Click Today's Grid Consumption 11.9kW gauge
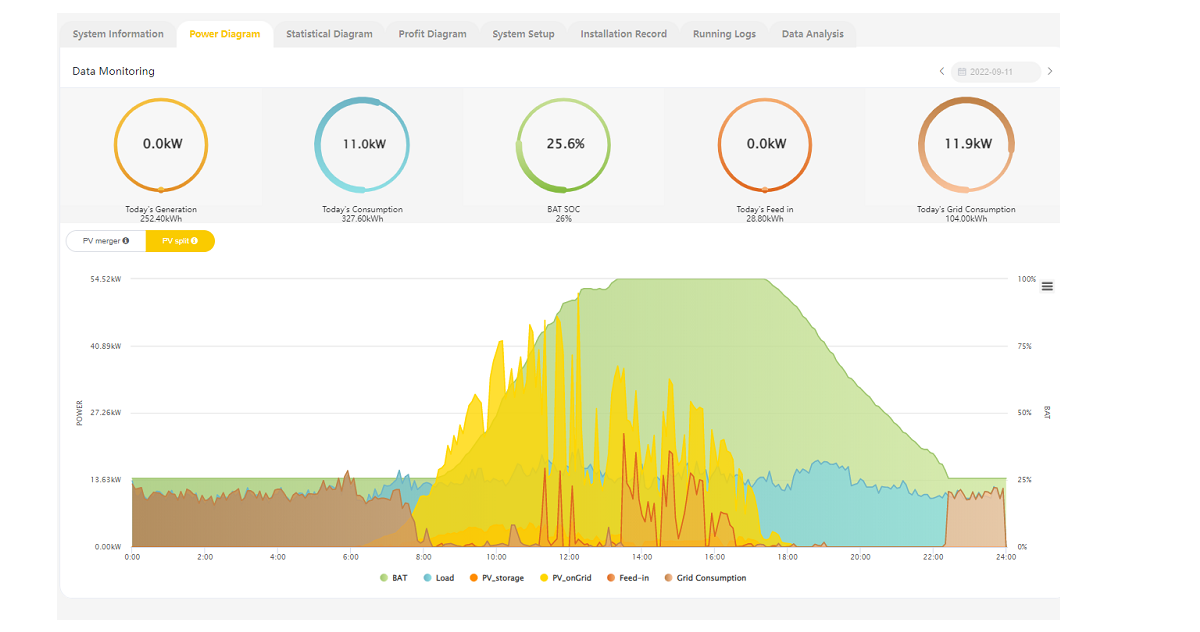 pyautogui.click(x=967, y=145)
